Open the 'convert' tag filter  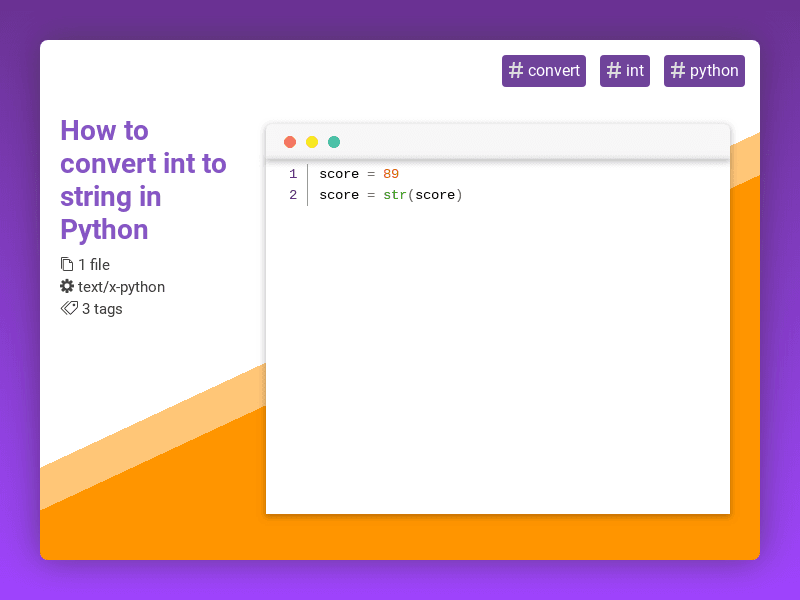pos(544,71)
